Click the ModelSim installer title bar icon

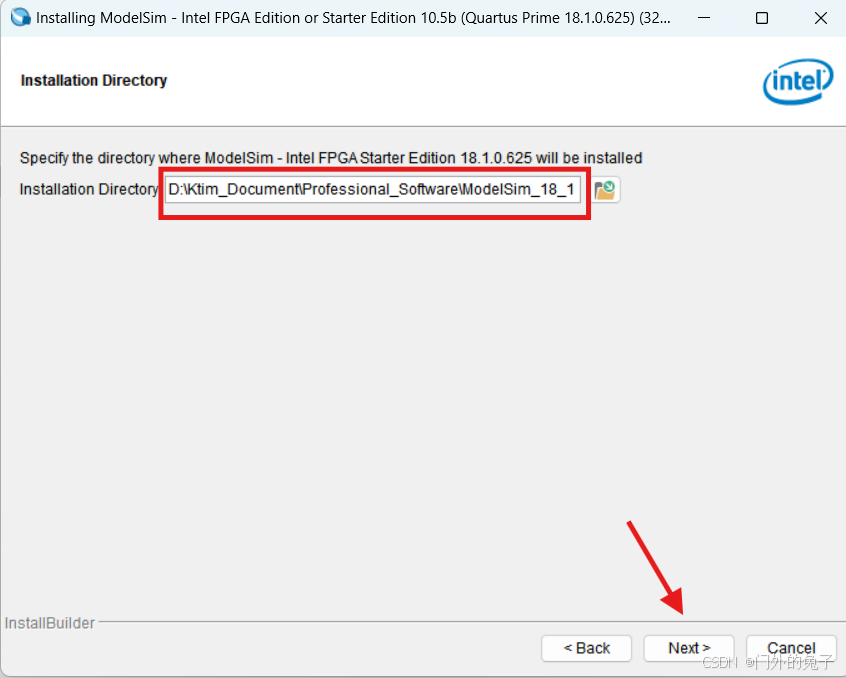(x=20, y=17)
